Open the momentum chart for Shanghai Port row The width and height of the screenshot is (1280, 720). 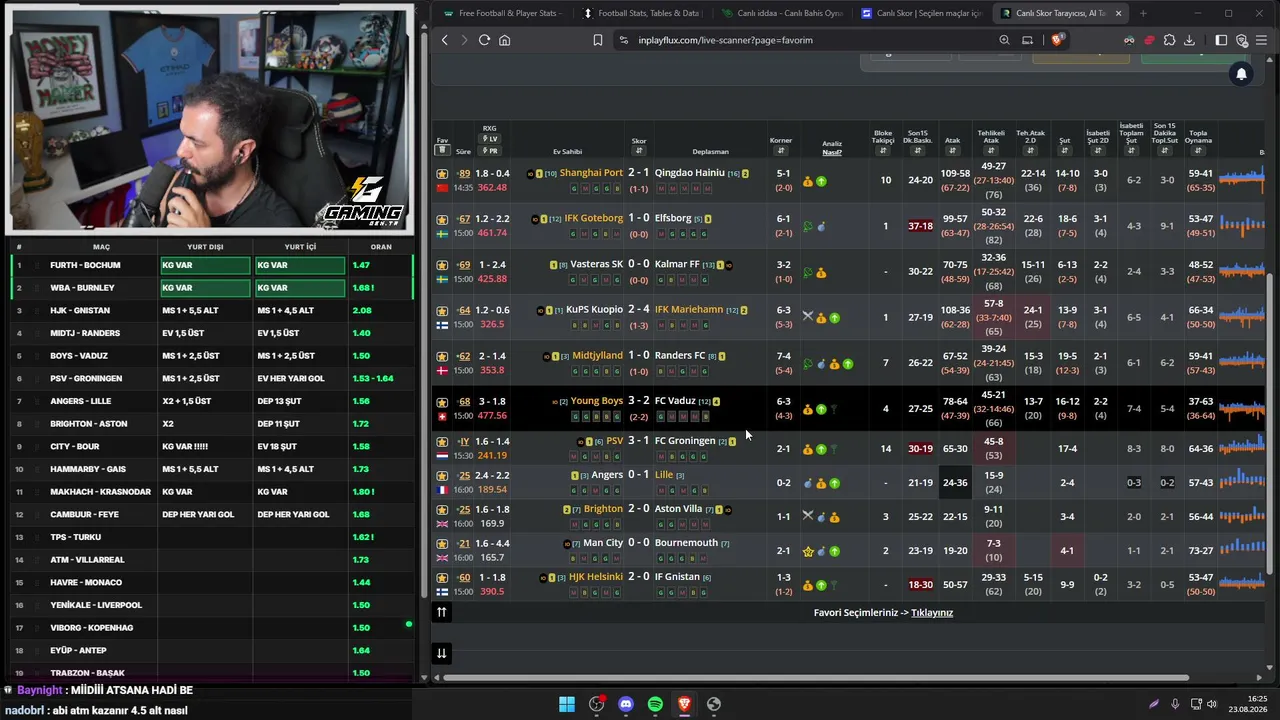click(x=1241, y=180)
